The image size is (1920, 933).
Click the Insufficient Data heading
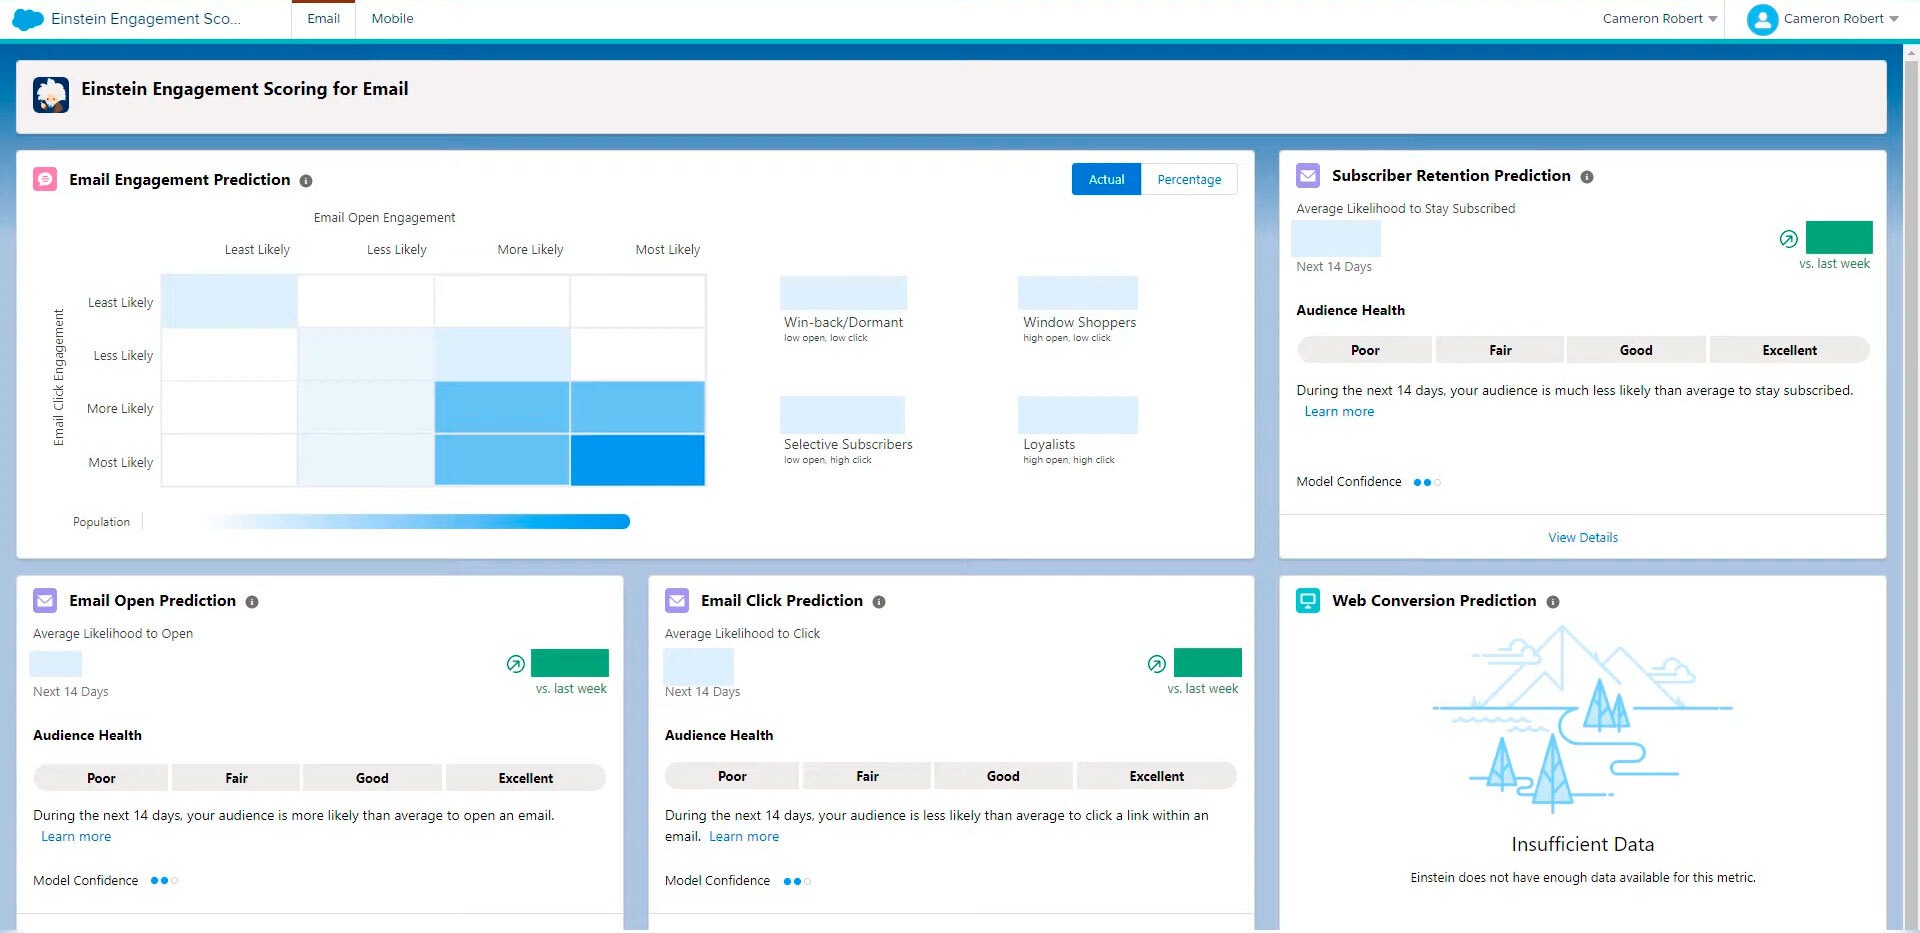[1583, 845]
